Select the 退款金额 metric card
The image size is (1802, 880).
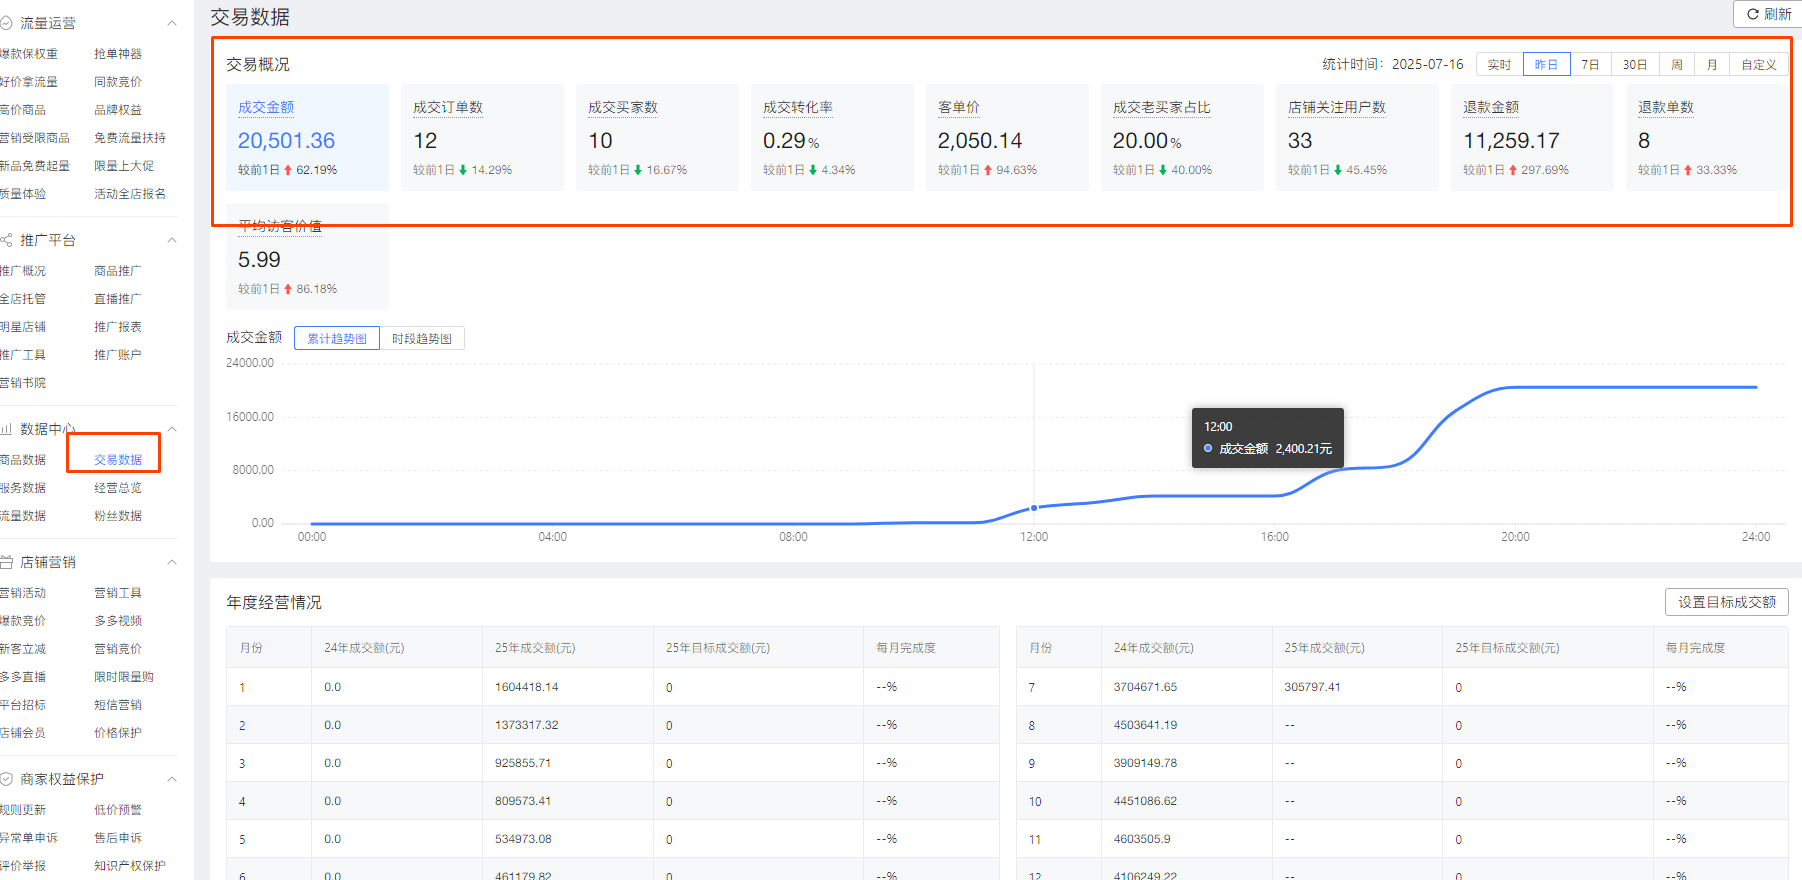click(x=1531, y=138)
